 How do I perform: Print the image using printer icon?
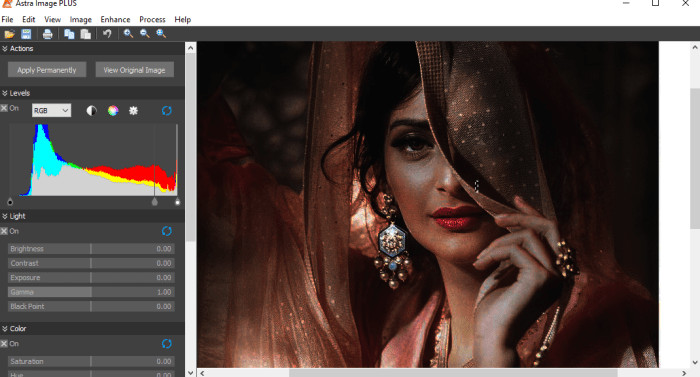pyautogui.click(x=47, y=34)
